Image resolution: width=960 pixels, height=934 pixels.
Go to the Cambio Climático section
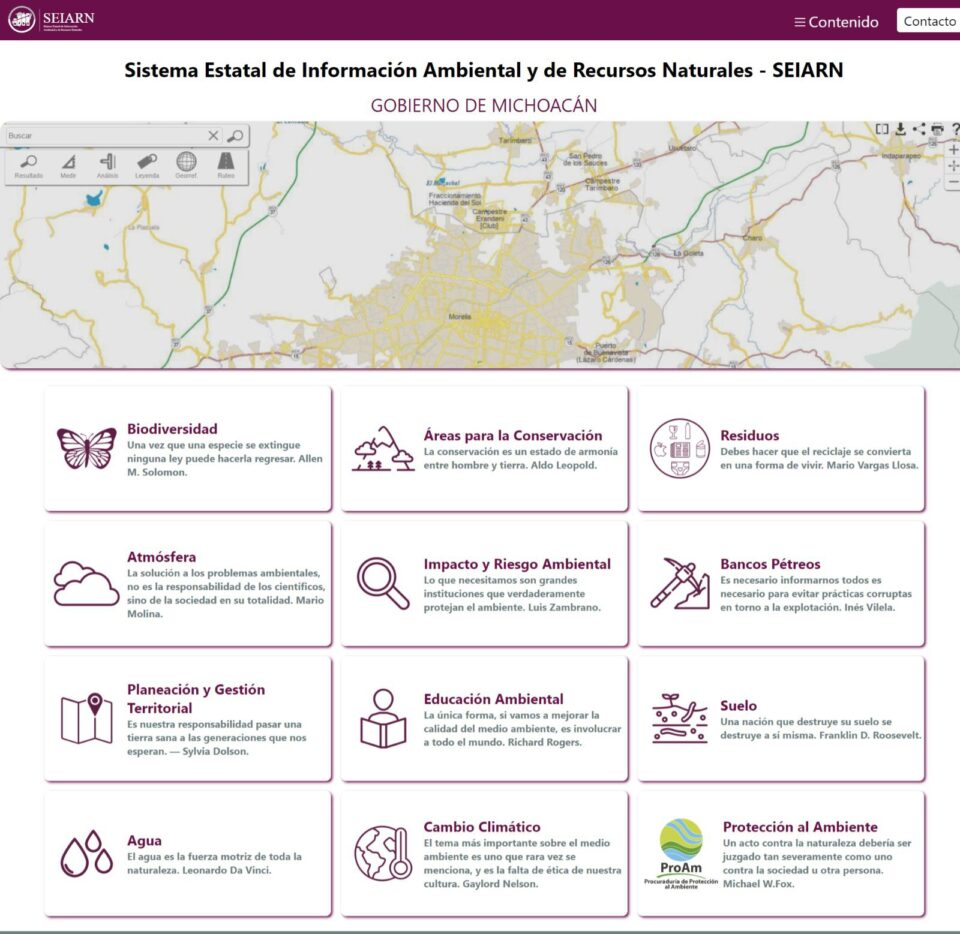(484, 853)
